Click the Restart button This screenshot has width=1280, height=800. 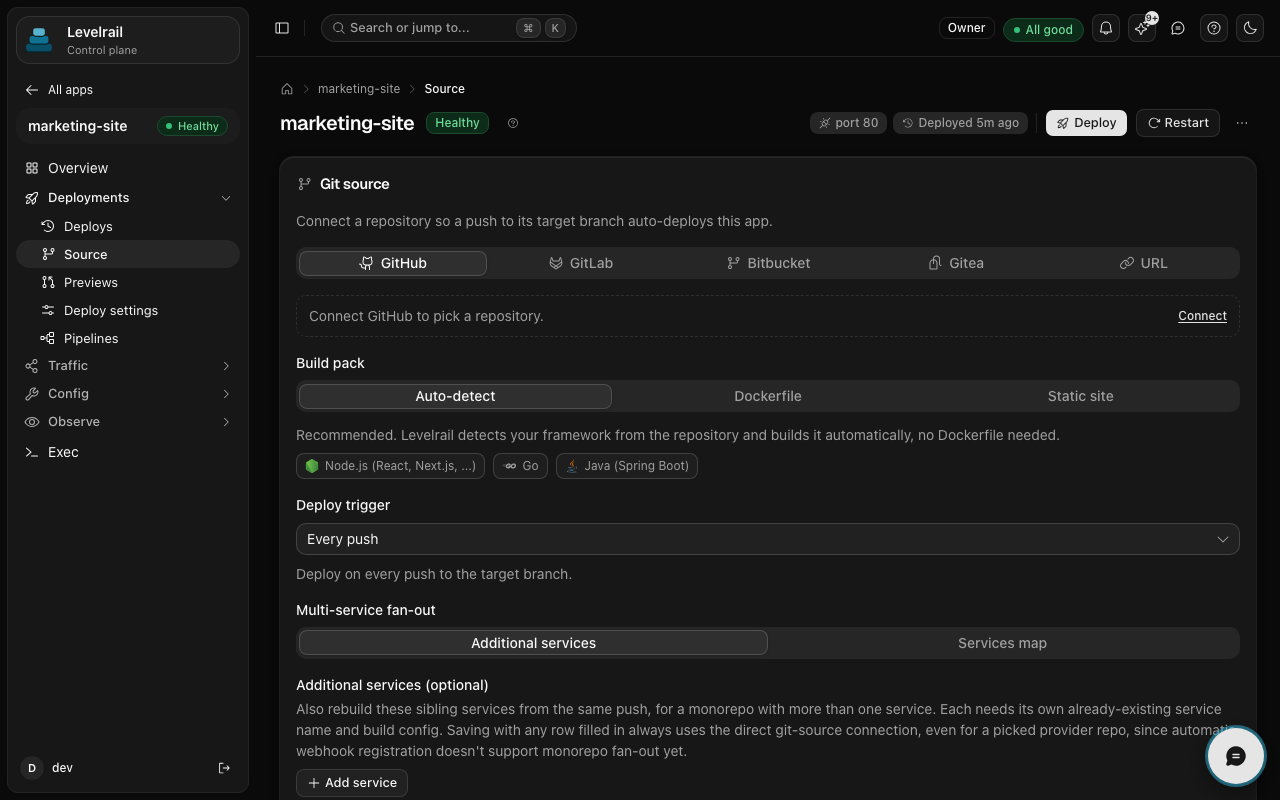1178,123
